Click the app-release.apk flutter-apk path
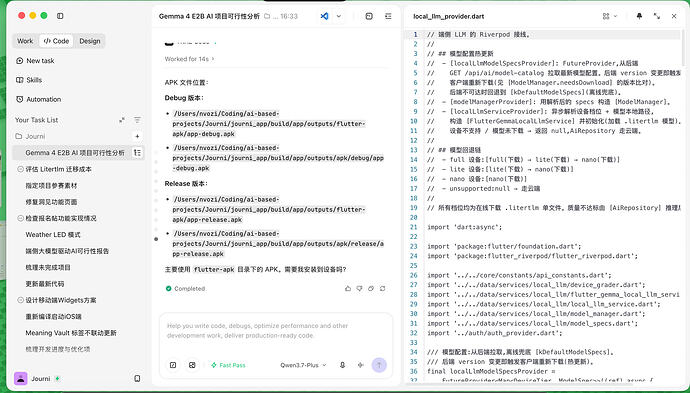Screen dimensions: 690x393 point(269,209)
